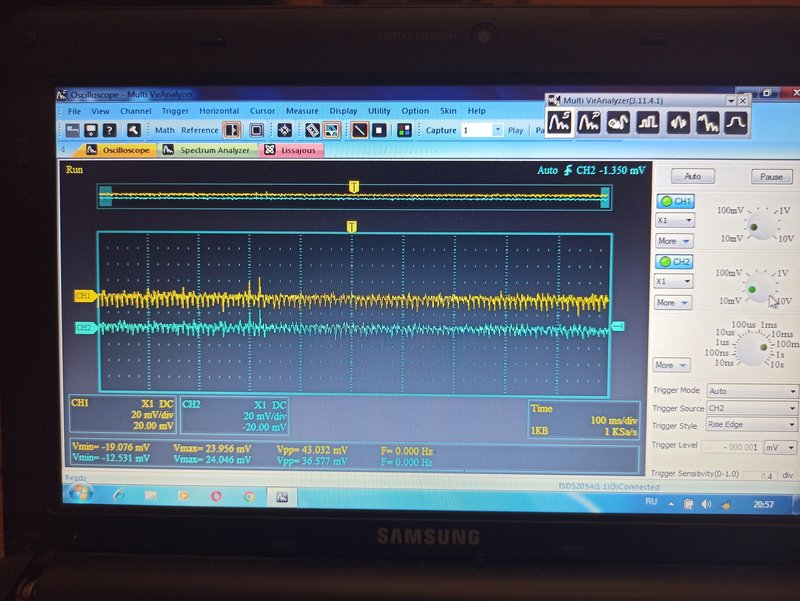Toggle the CH2 channel enable button

pyautogui.click(x=674, y=262)
